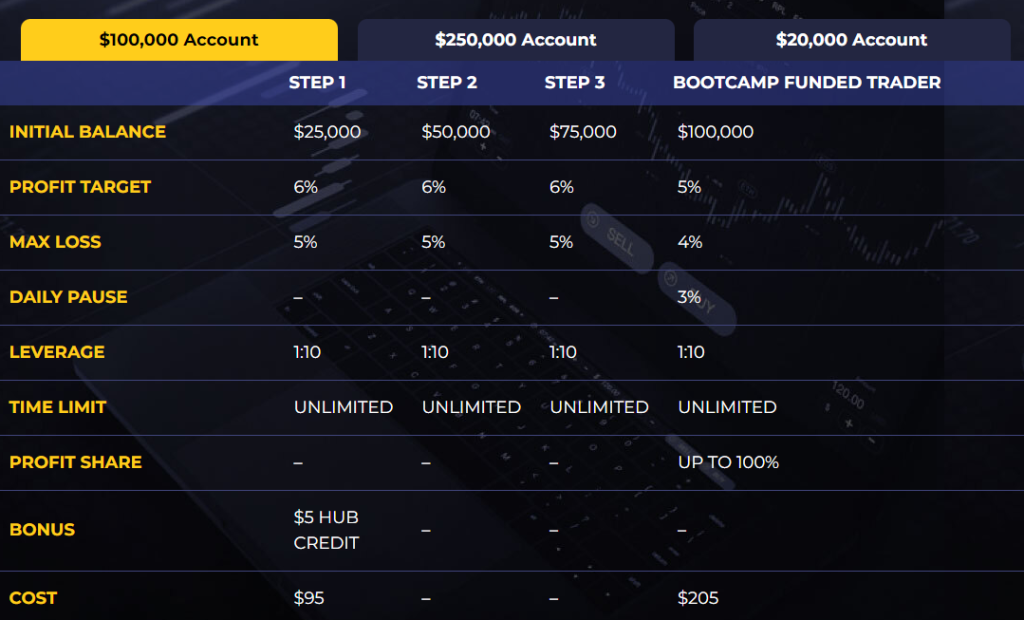
Task: Click the Profit Target row label
Action: 80,187
